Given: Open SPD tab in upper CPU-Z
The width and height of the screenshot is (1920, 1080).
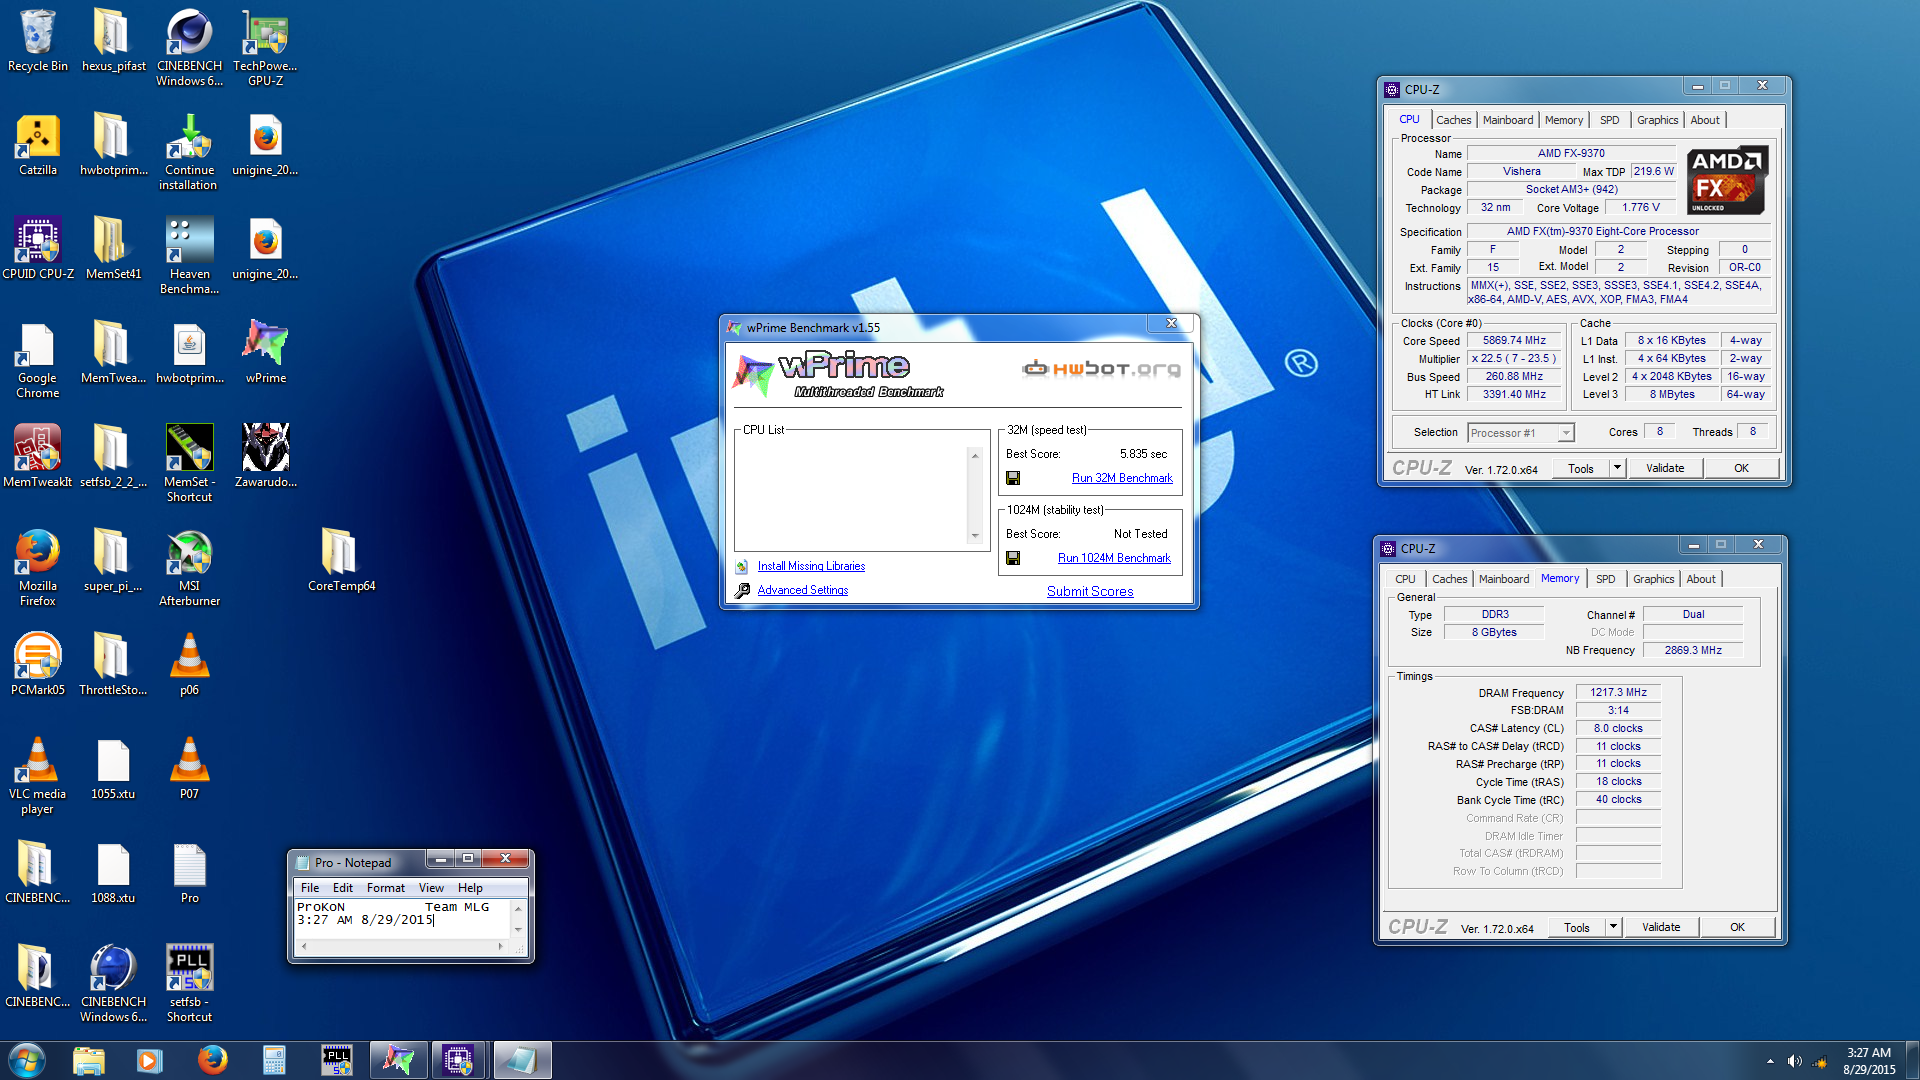Looking at the screenshot, I should (1609, 120).
